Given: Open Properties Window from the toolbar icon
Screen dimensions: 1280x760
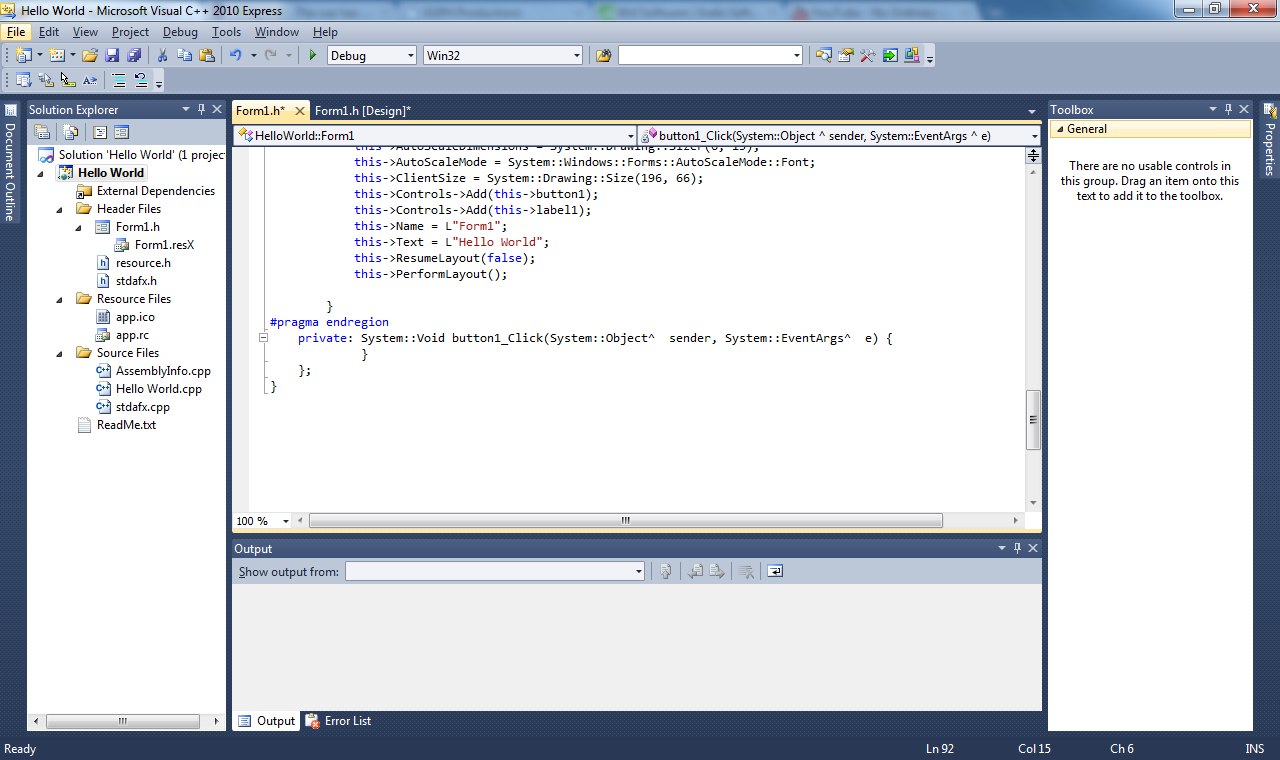Looking at the screenshot, I should tap(846, 55).
